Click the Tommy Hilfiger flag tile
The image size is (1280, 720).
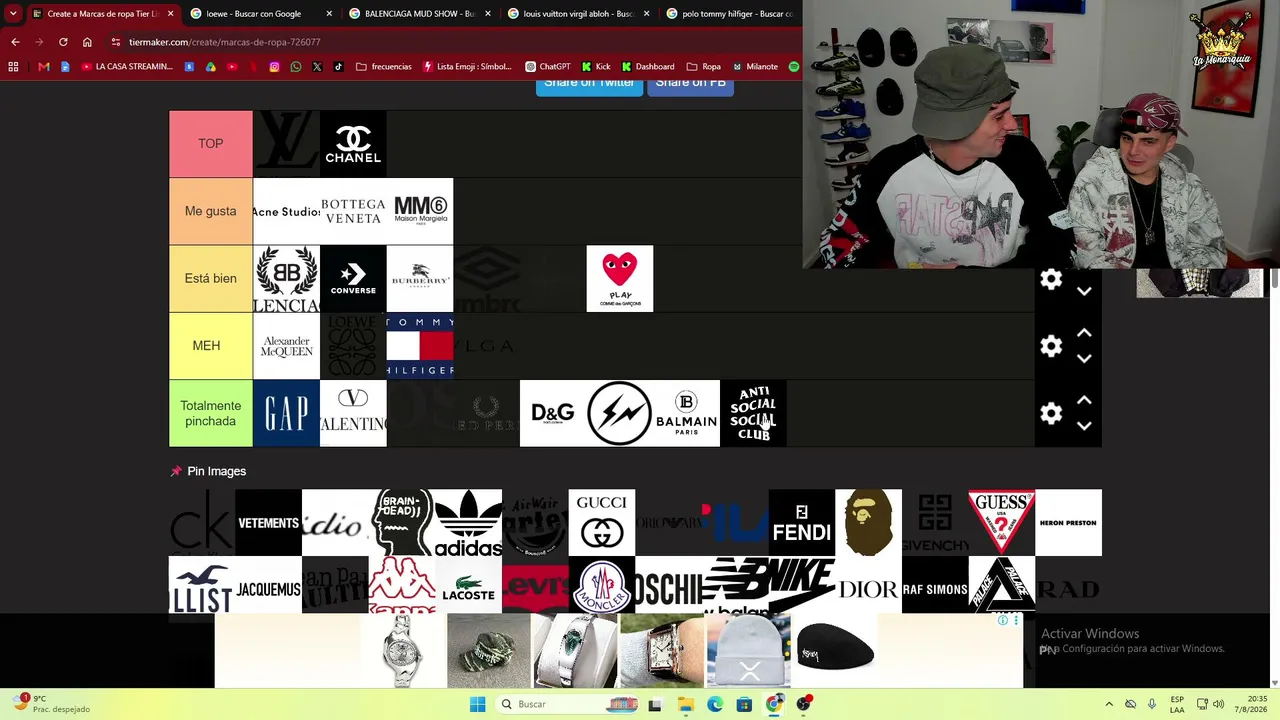[420, 346]
